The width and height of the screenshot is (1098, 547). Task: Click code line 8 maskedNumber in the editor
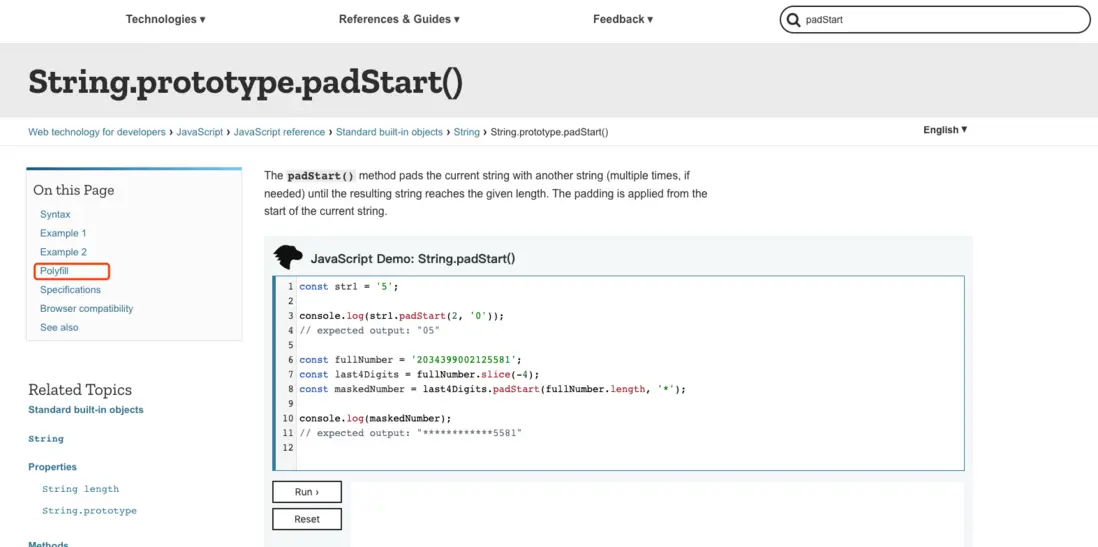click(x=492, y=389)
